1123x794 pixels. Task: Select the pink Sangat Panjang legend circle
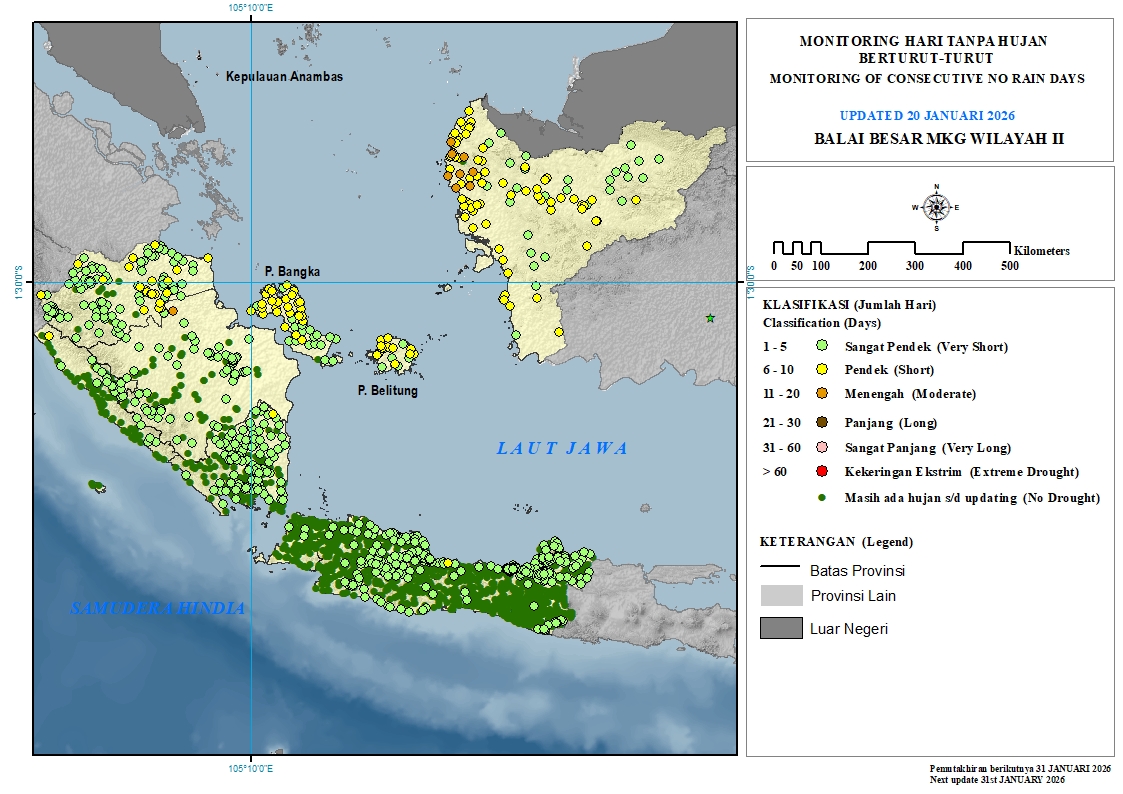coord(823,448)
